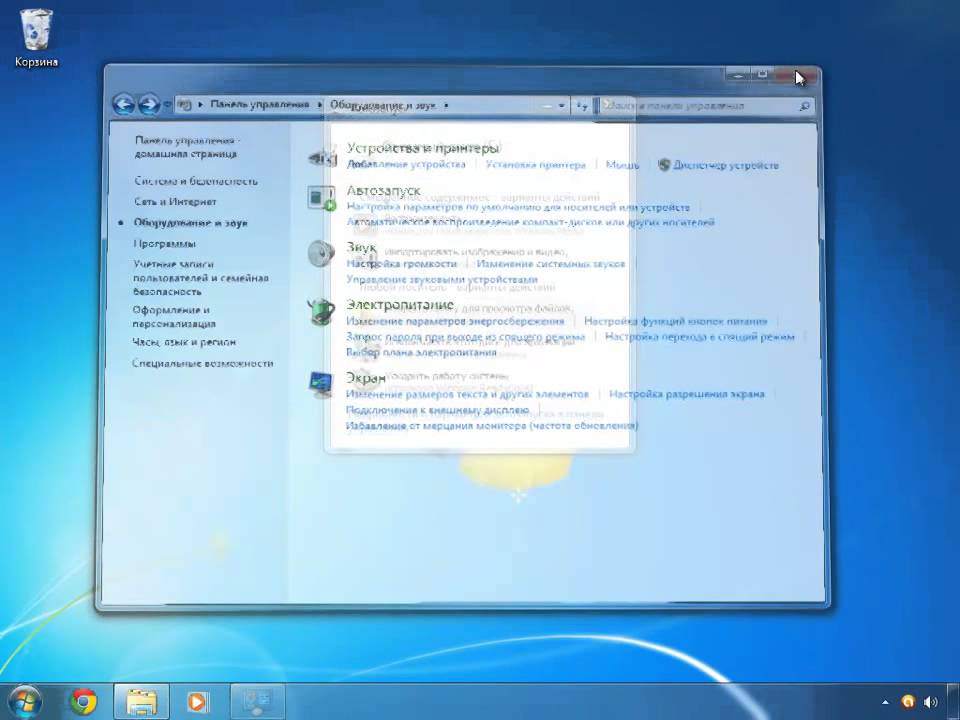Click Управление звуковыми устройствами link

coord(442,279)
